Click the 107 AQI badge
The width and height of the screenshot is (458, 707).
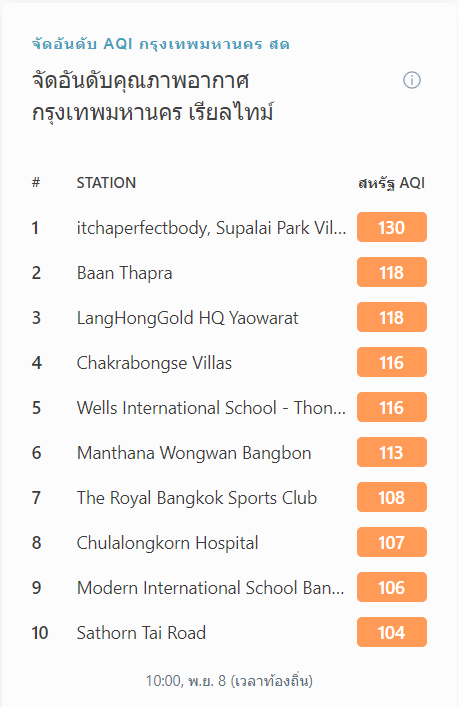(392, 542)
